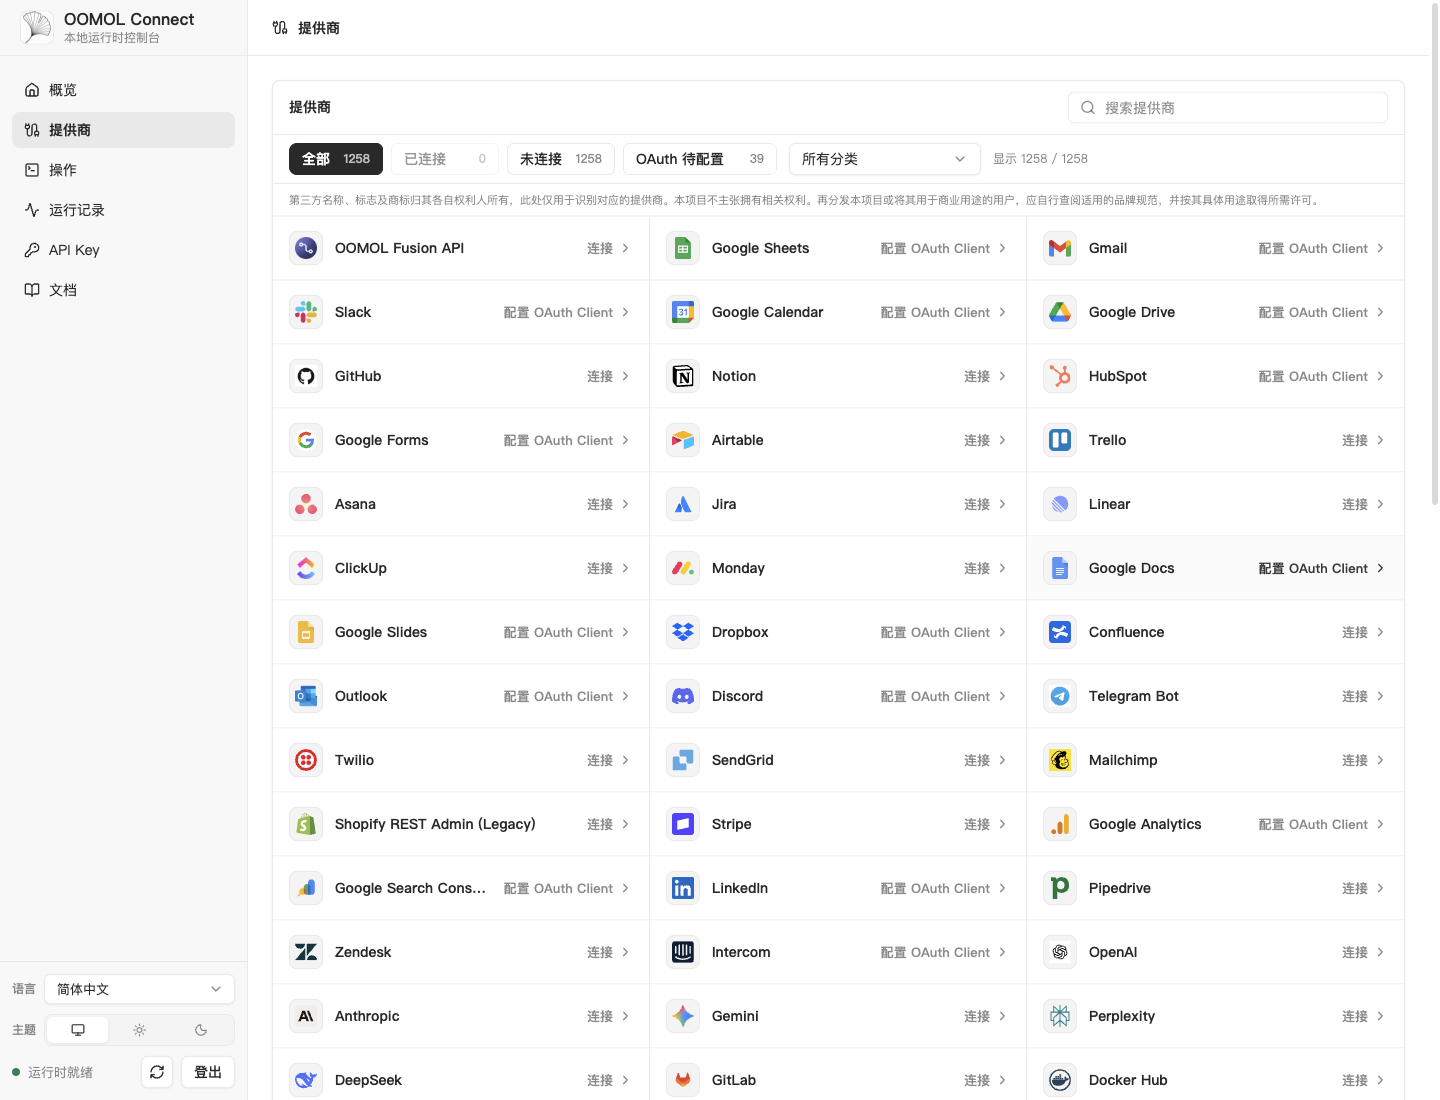Viewport: 1440px width, 1100px height.
Task: Click the Notion icon
Action: pos(683,376)
